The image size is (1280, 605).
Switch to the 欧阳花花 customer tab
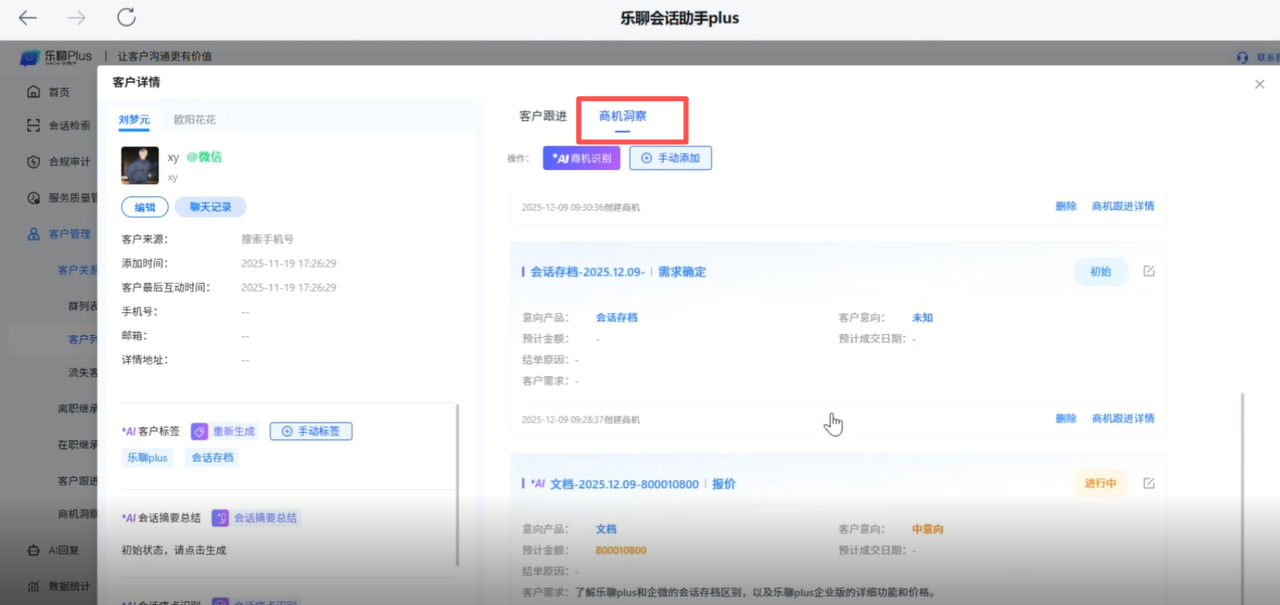194,120
